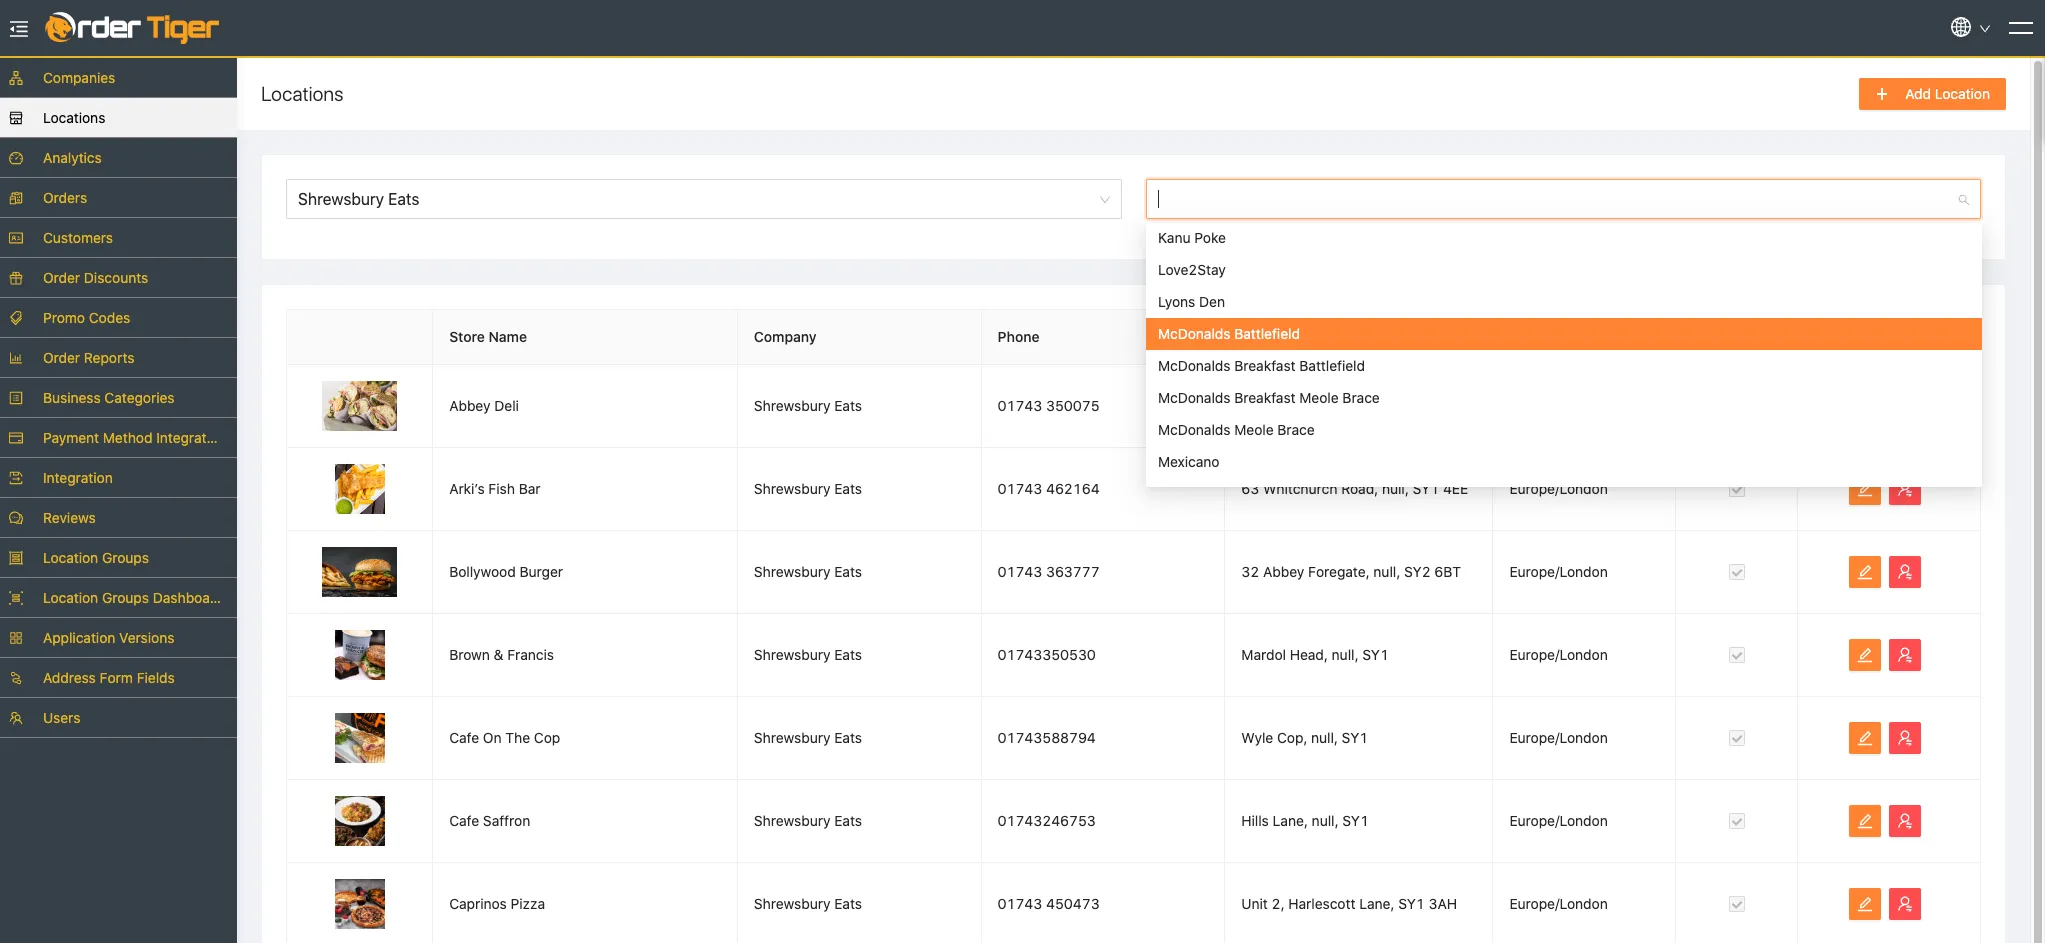Toggle the checkbox on the Cafe Saffron row
Viewport: 2045px width, 943px height.
(x=1737, y=821)
